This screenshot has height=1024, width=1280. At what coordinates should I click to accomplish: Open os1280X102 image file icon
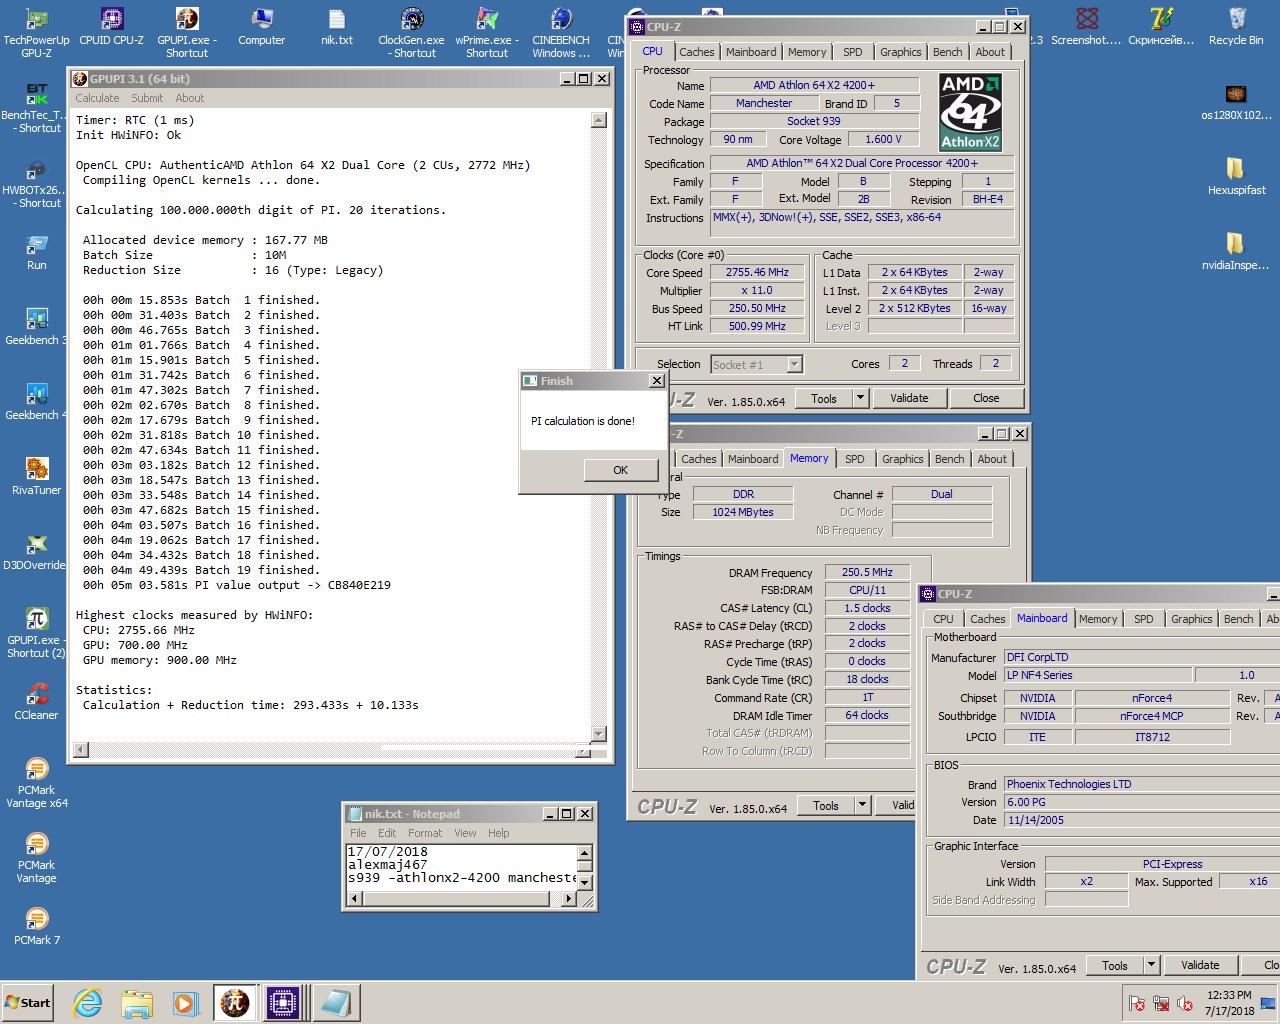click(1236, 102)
